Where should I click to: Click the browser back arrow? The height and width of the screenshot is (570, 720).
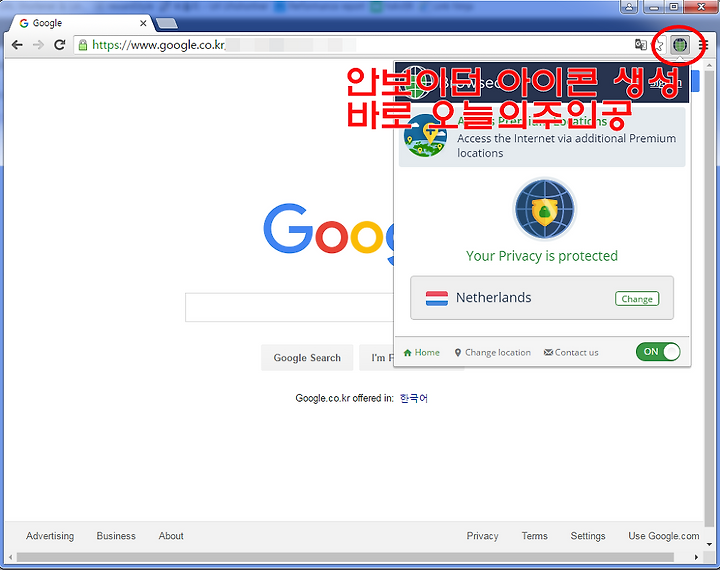(17, 45)
